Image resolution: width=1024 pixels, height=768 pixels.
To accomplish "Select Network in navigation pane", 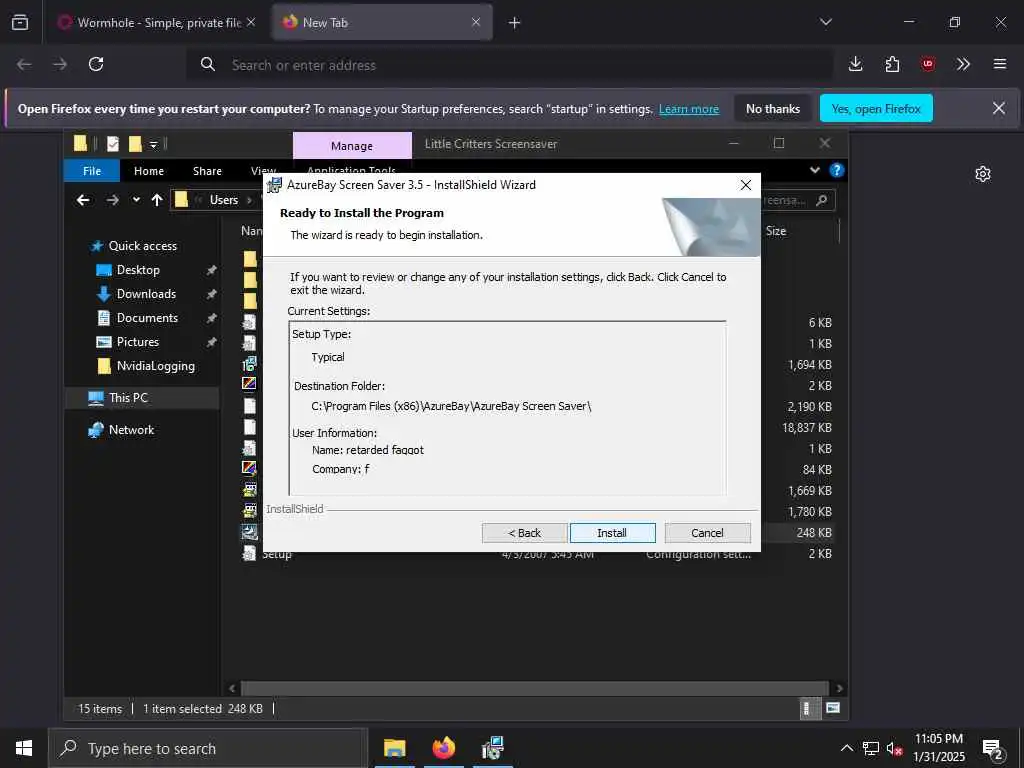I will [x=131, y=430].
